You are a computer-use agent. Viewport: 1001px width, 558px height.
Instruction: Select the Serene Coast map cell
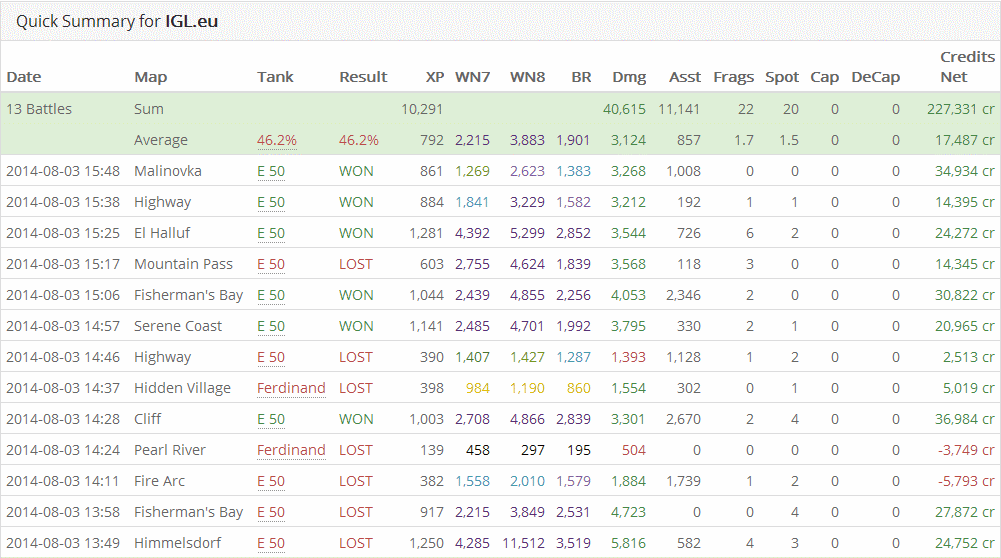(177, 326)
